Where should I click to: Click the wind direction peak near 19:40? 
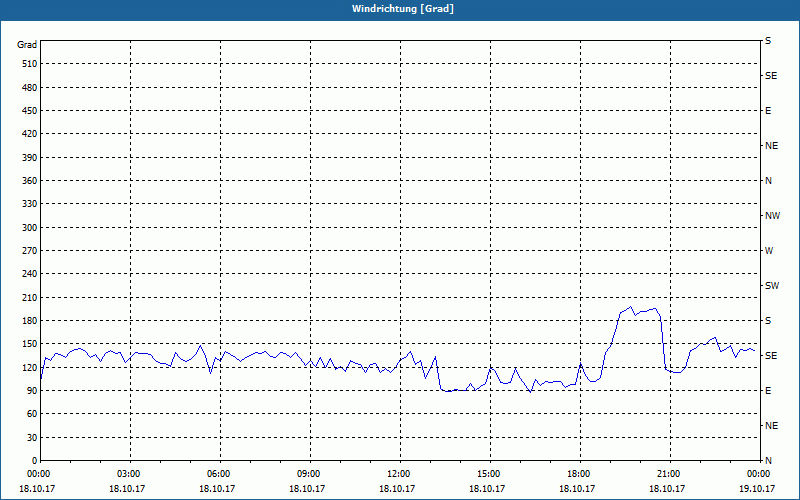[x=631, y=307]
